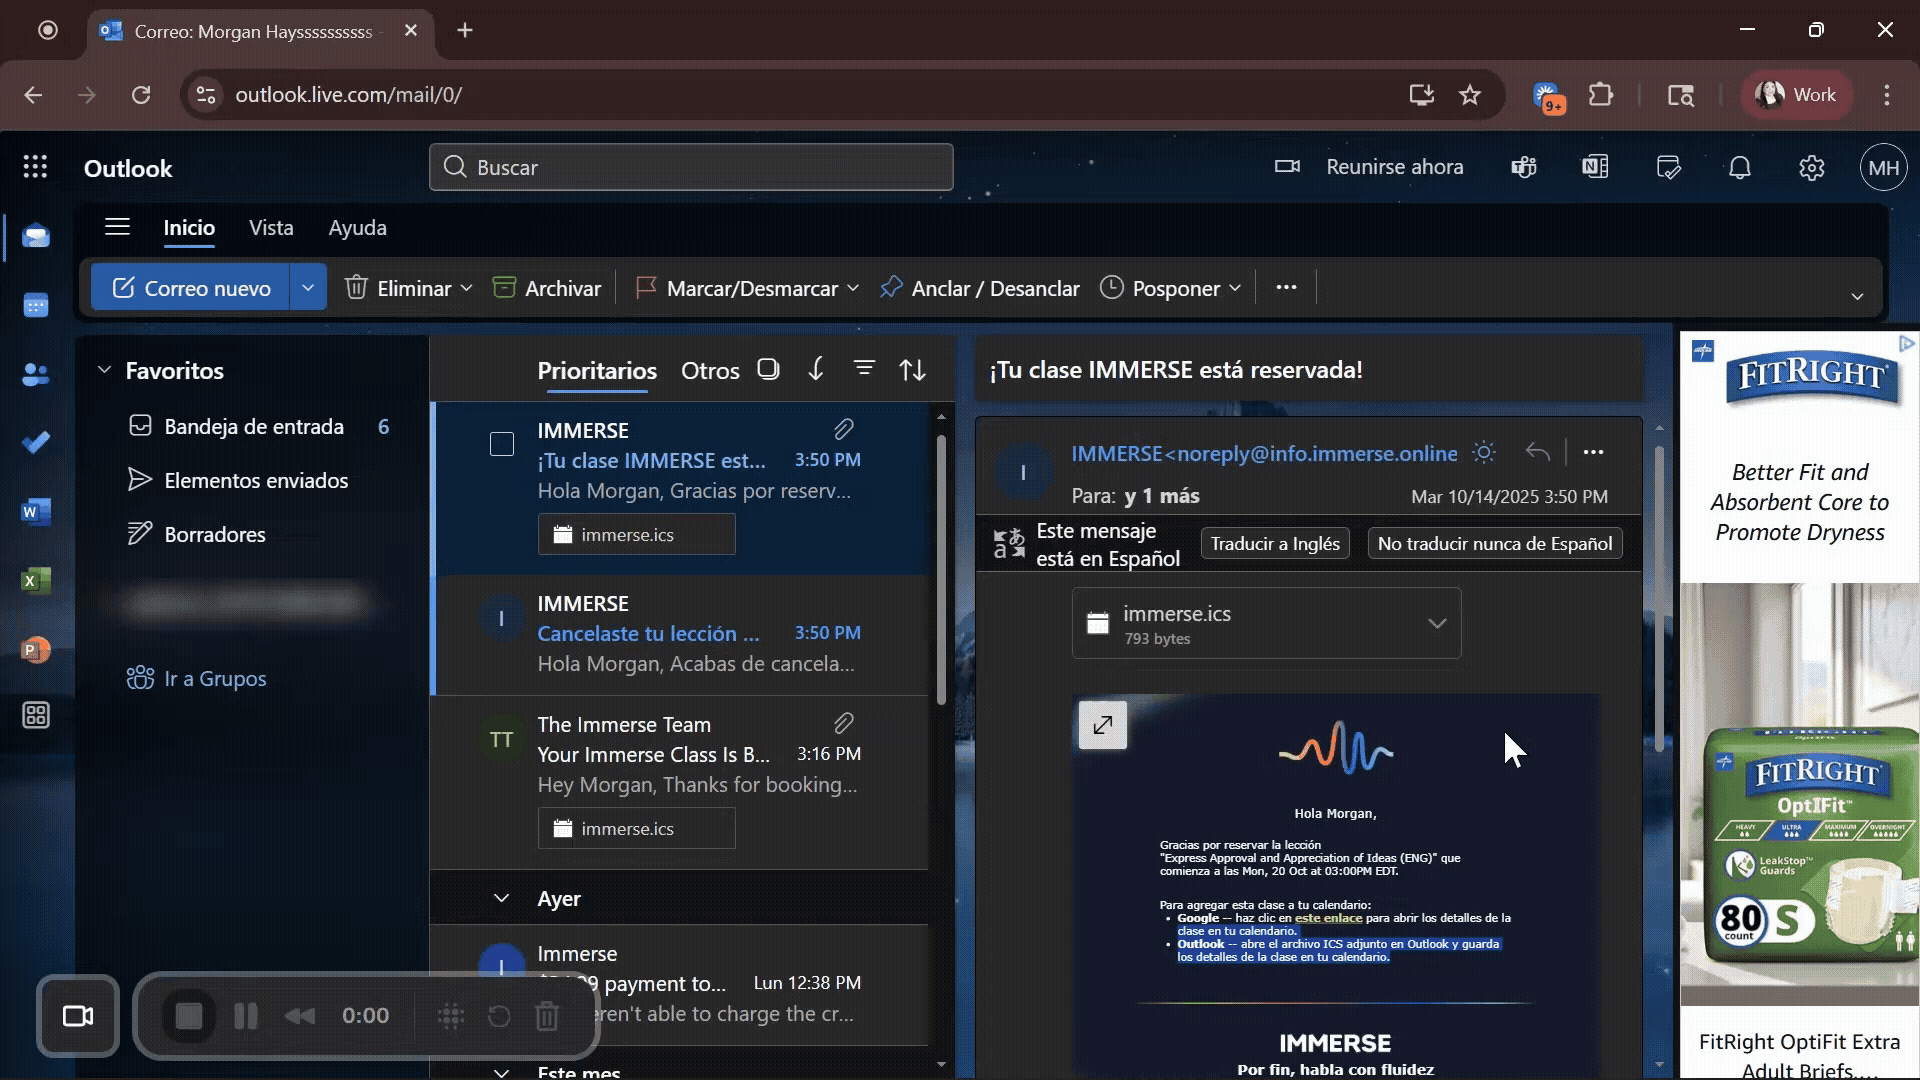Check the box on the first IMMERSE email

tap(502, 444)
